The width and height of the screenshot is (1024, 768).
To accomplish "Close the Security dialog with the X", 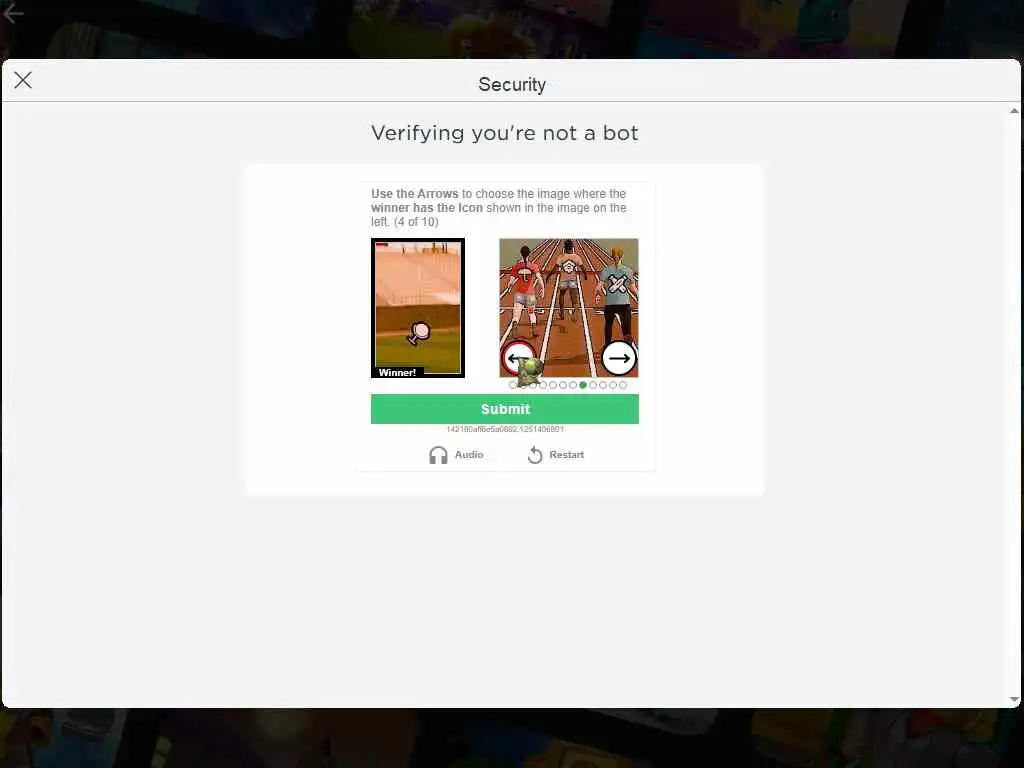I will (x=23, y=80).
